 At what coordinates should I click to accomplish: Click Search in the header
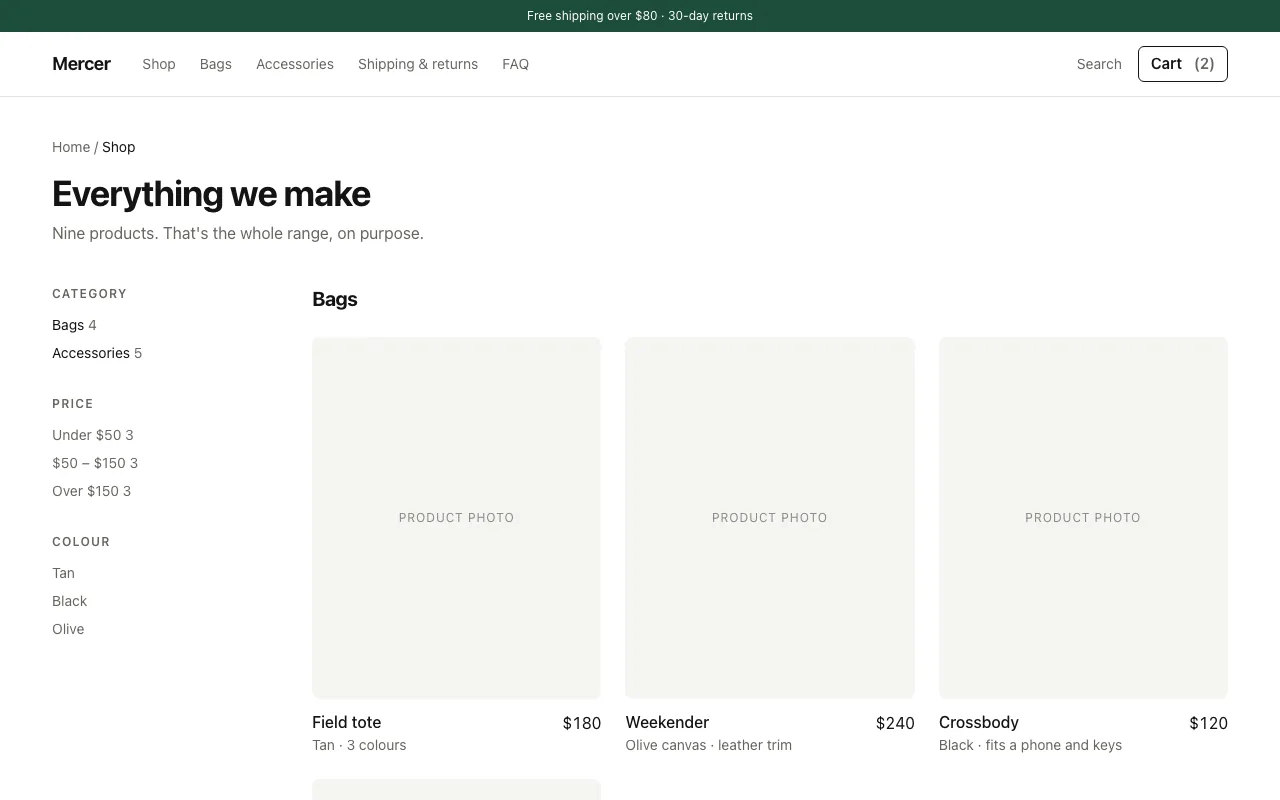coord(1099,64)
